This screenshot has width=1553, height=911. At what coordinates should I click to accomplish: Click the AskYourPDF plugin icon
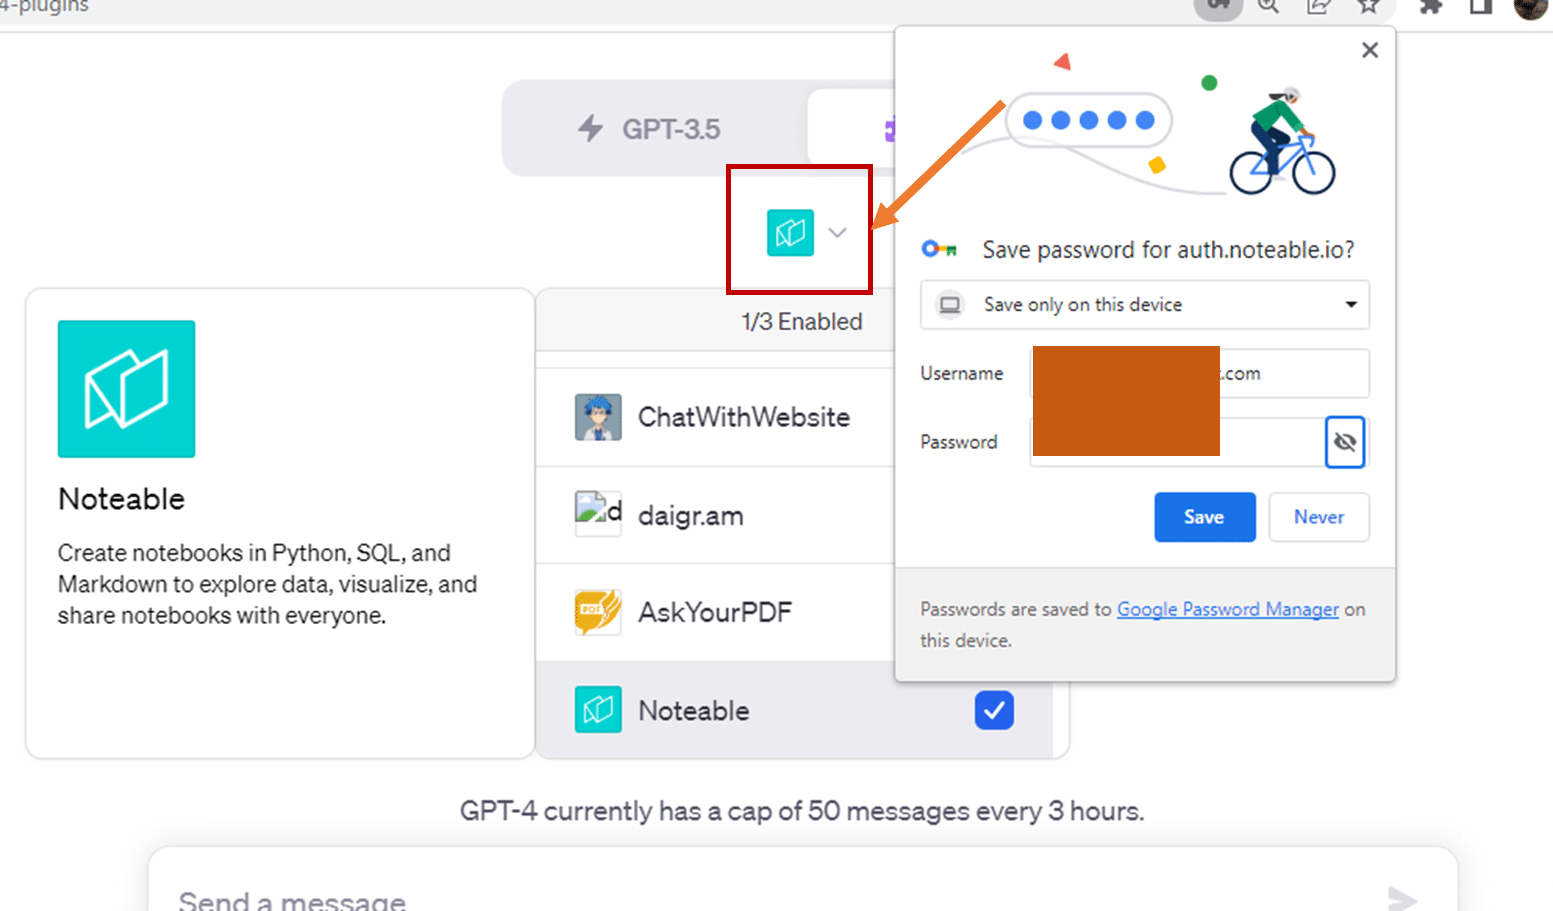(597, 612)
